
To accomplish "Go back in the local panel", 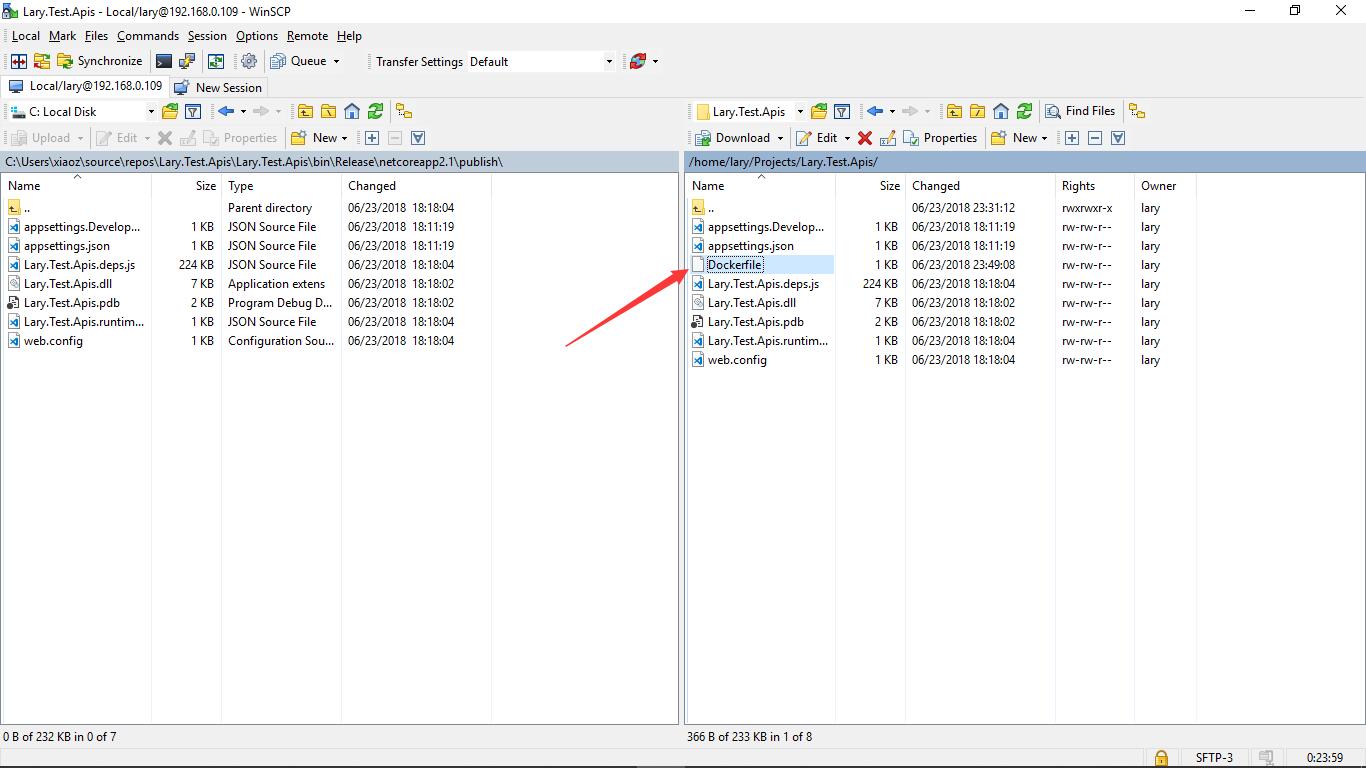I will tap(226, 111).
